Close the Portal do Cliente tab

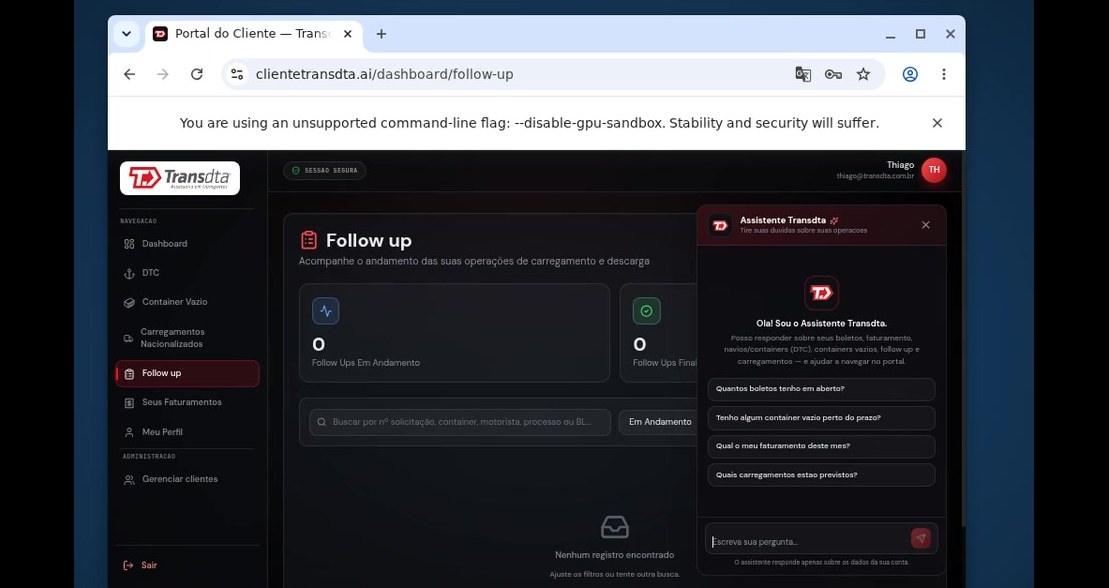pos(347,34)
